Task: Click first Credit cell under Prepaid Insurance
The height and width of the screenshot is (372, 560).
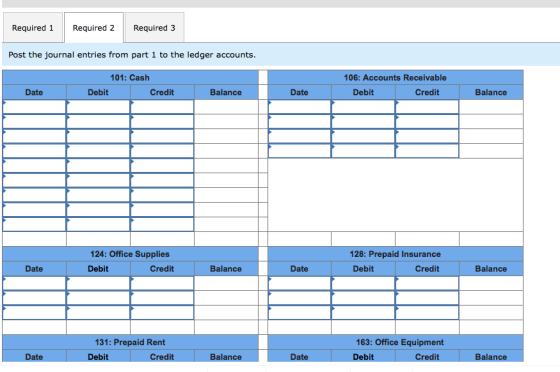Action: tap(427, 283)
